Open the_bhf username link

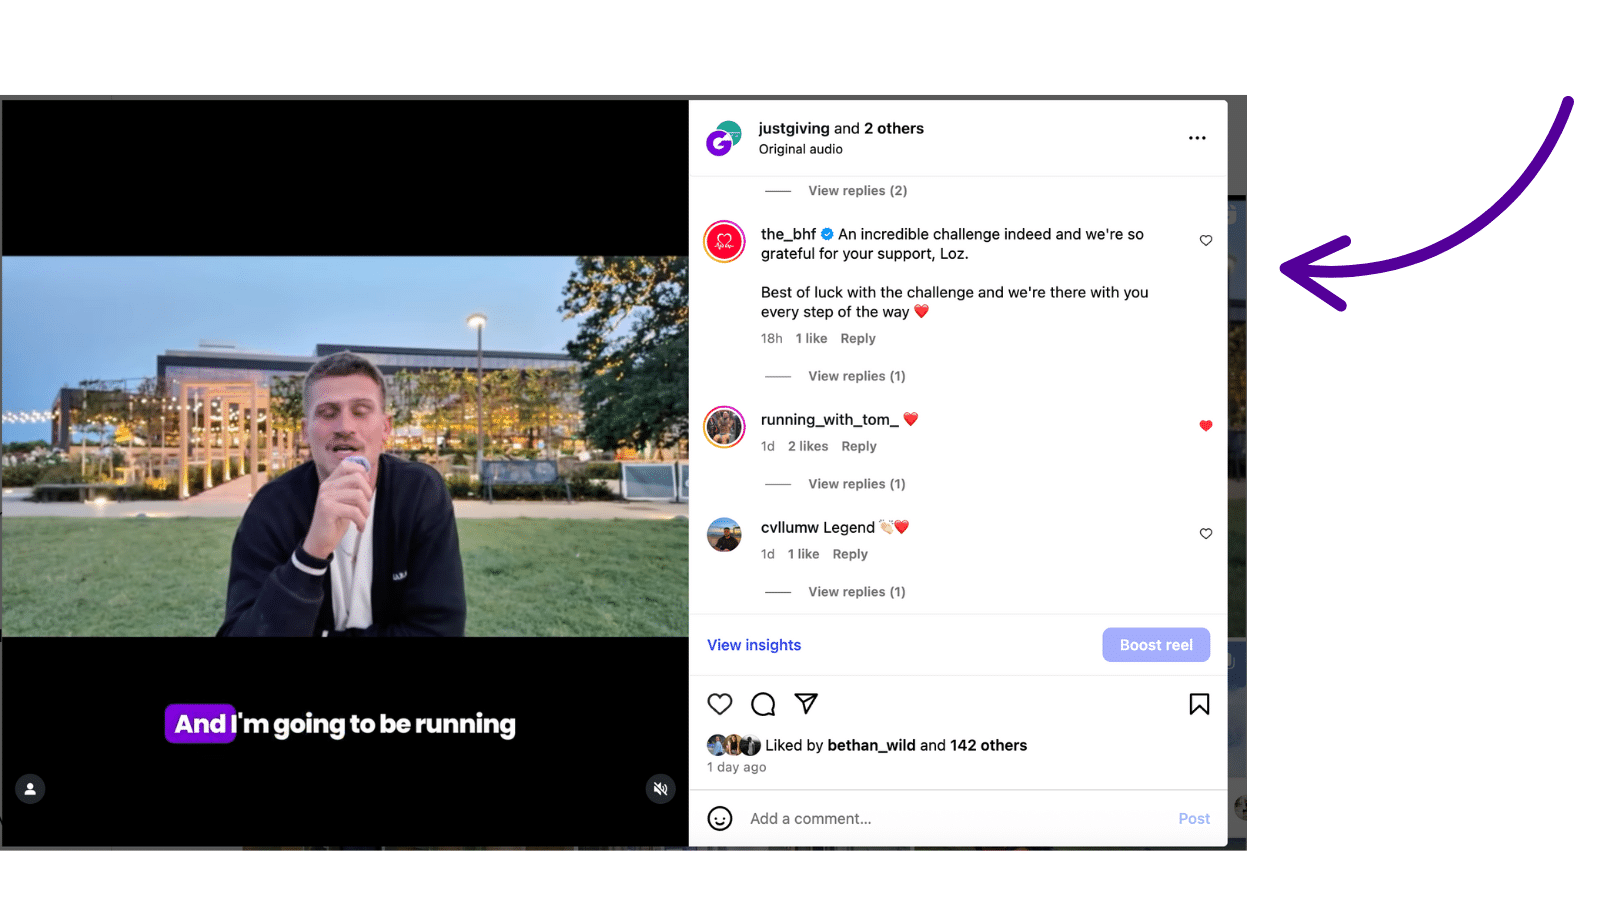coord(788,234)
